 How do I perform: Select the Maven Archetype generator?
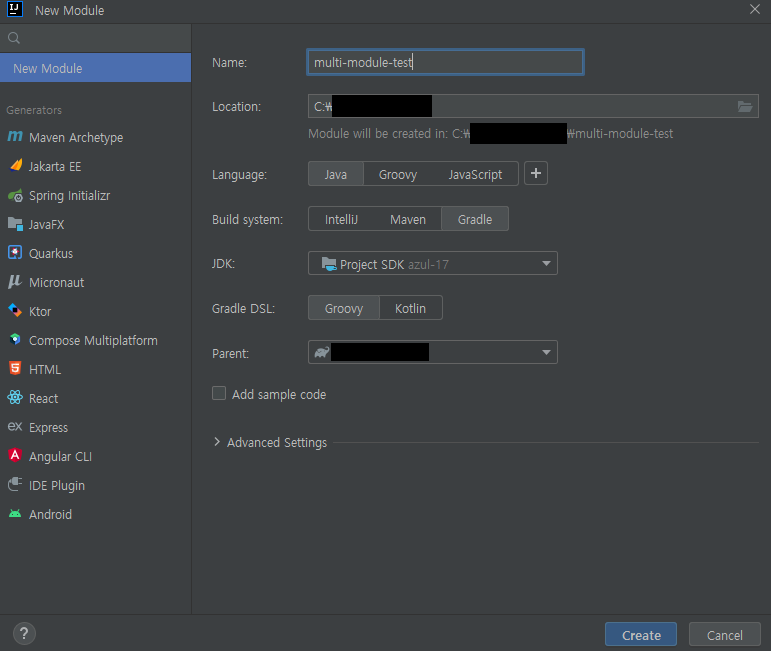coord(95,137)
